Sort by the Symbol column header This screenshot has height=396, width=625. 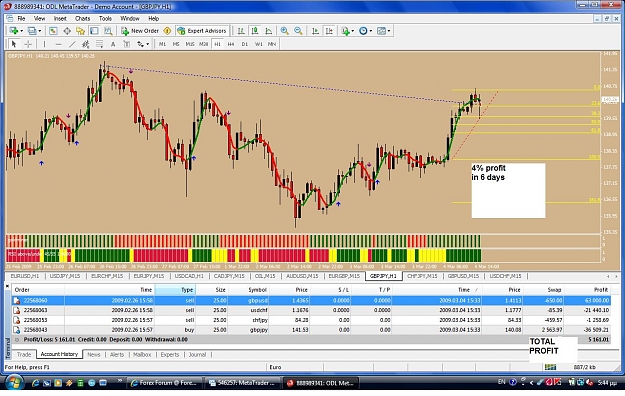point(249,290)
